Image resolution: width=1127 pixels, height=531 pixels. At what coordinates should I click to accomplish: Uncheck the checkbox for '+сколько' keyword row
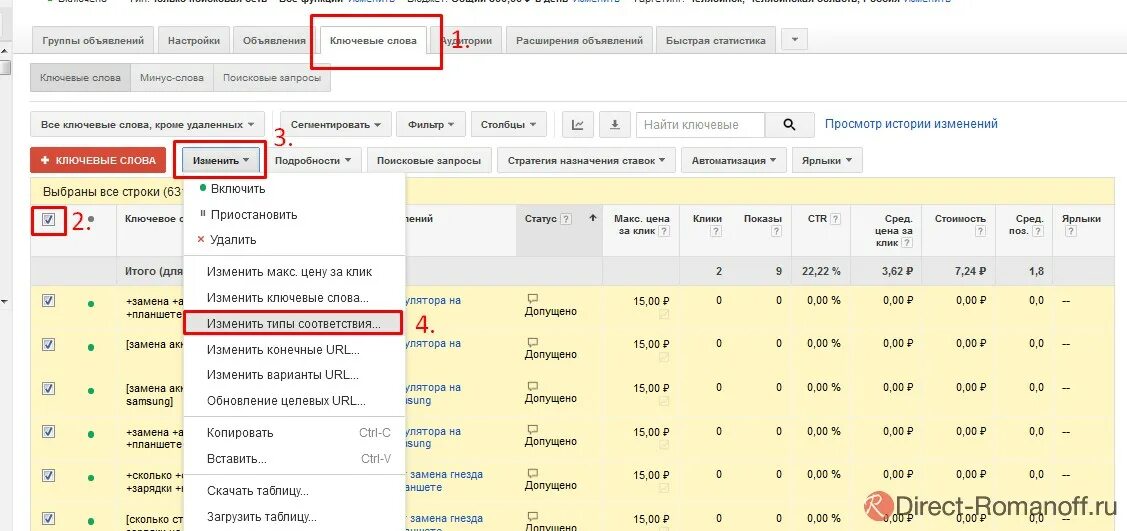(x=48, y=475)
